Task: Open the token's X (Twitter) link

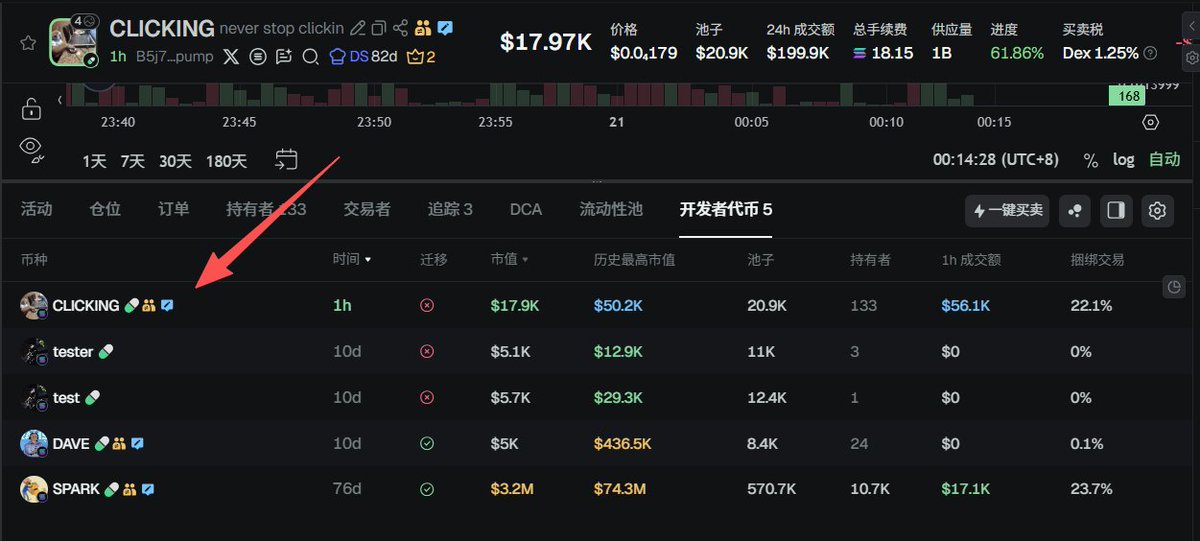Action: pyautogui.click(x=232, y=57)
